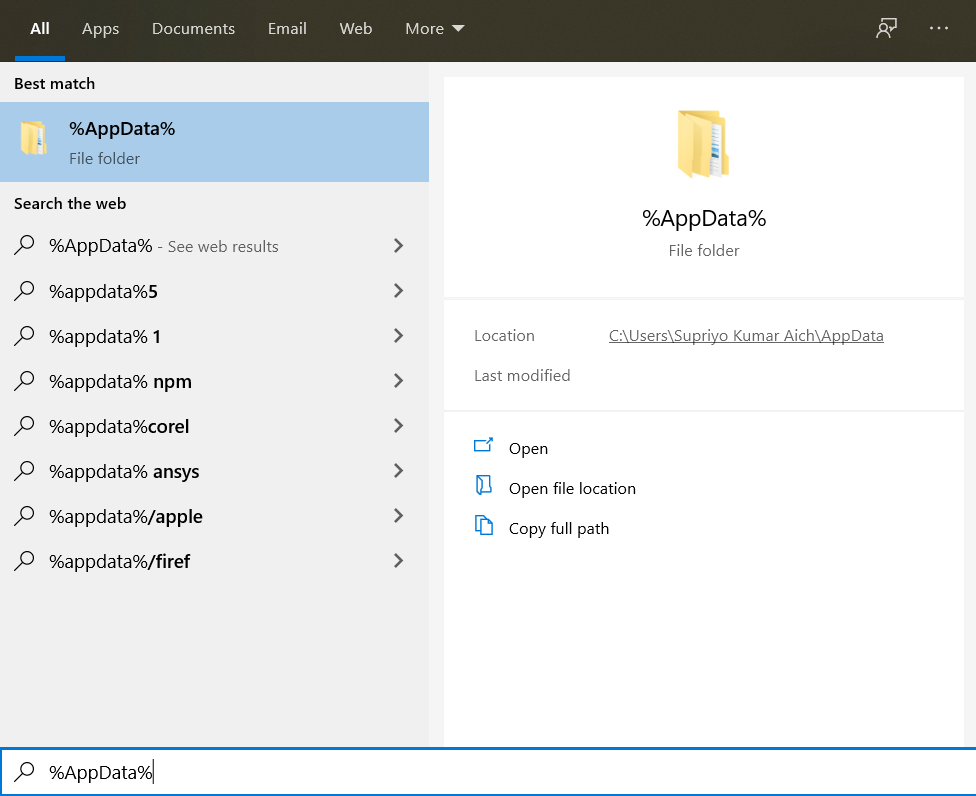Select the %appdata%/firef web suggestion text

[120, 561]
